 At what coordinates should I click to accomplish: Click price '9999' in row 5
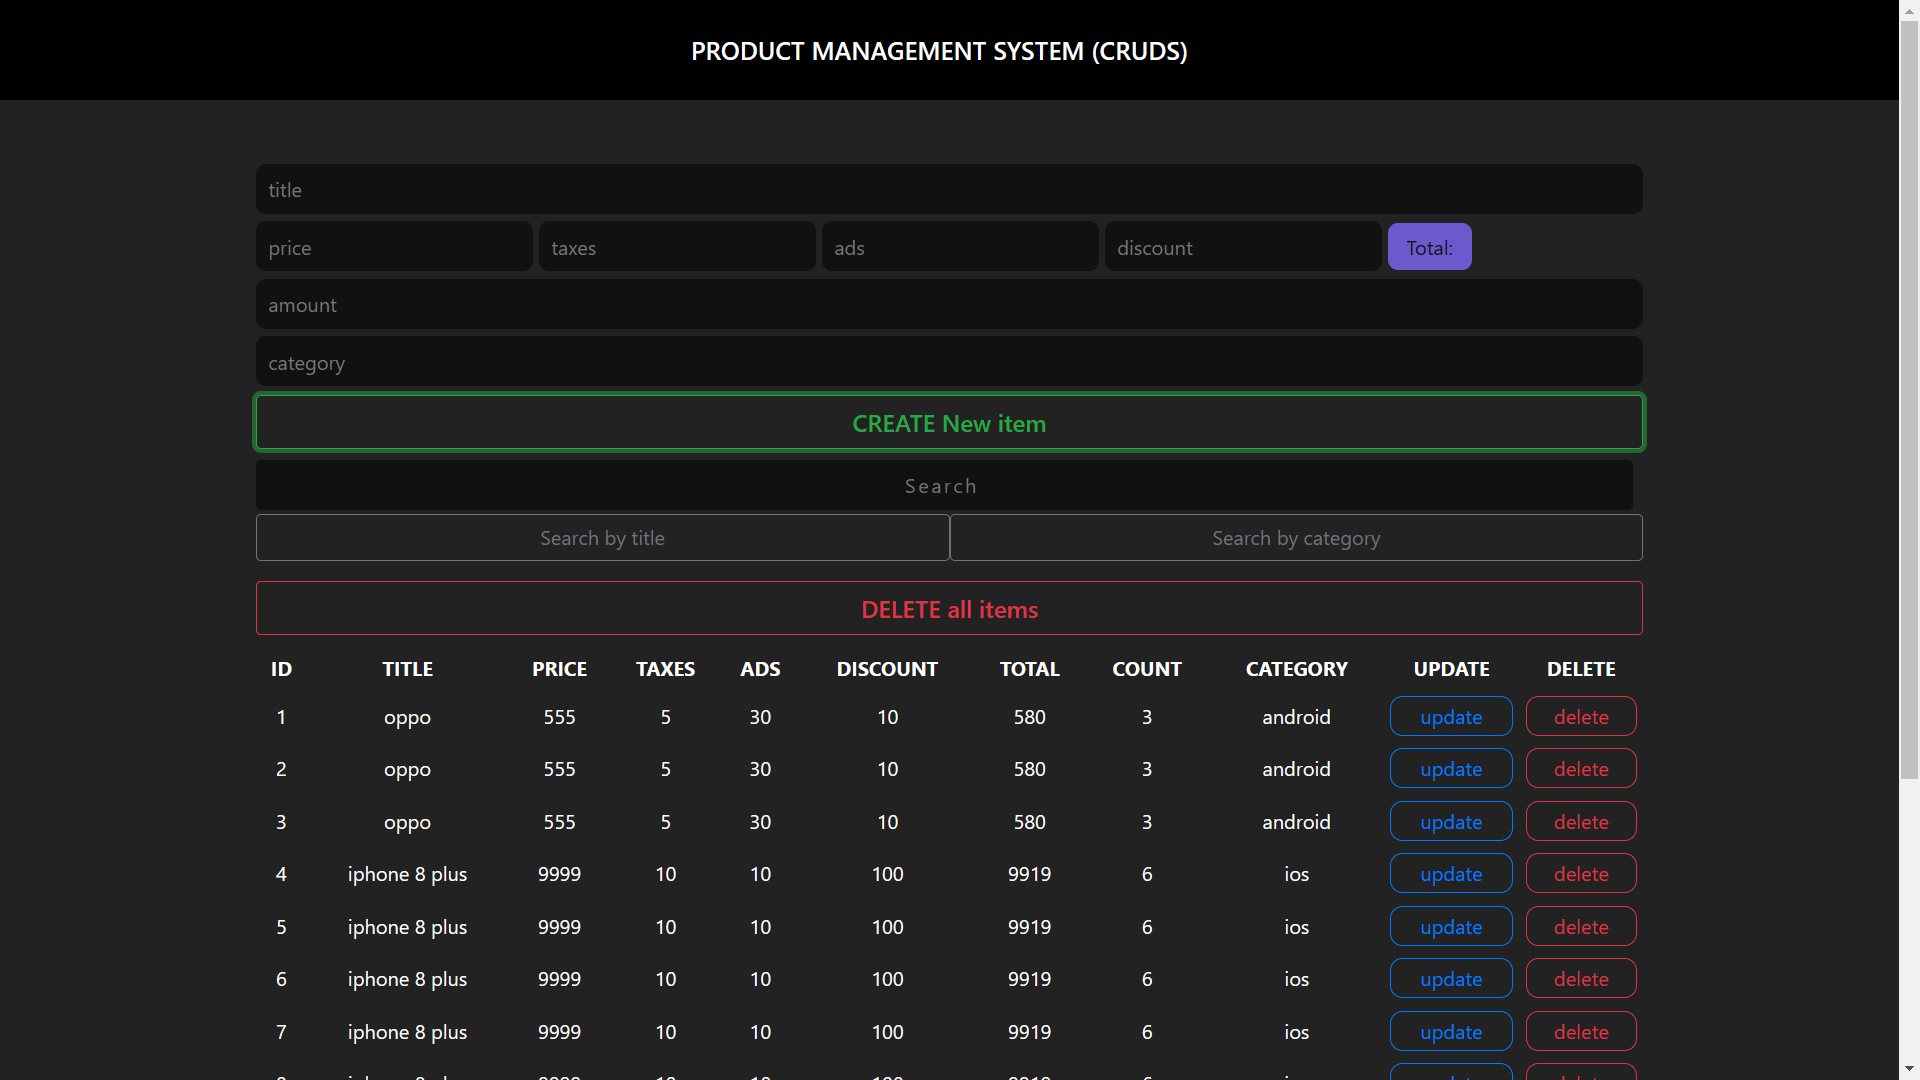click(x=559, y=927)
